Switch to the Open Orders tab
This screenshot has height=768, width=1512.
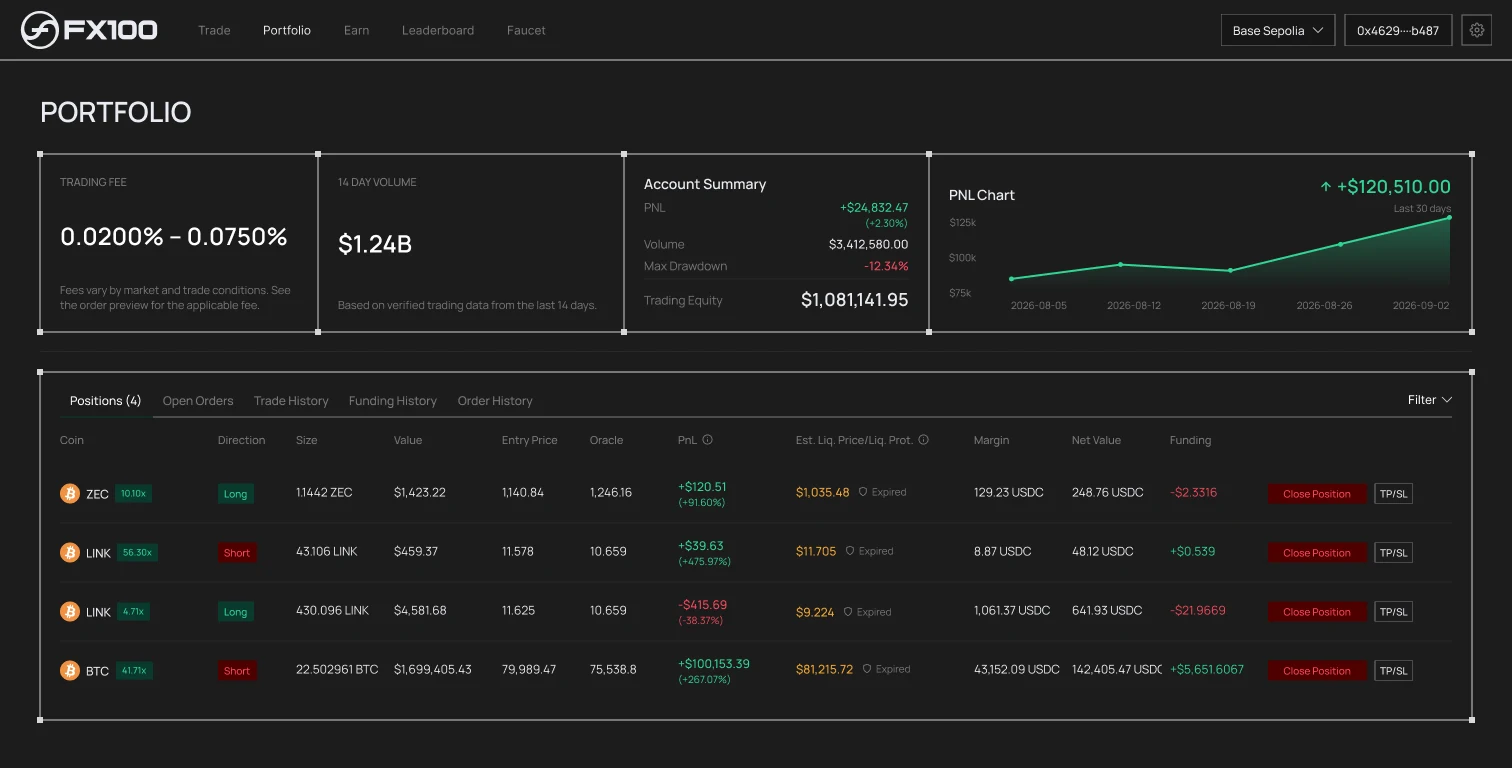198,401
